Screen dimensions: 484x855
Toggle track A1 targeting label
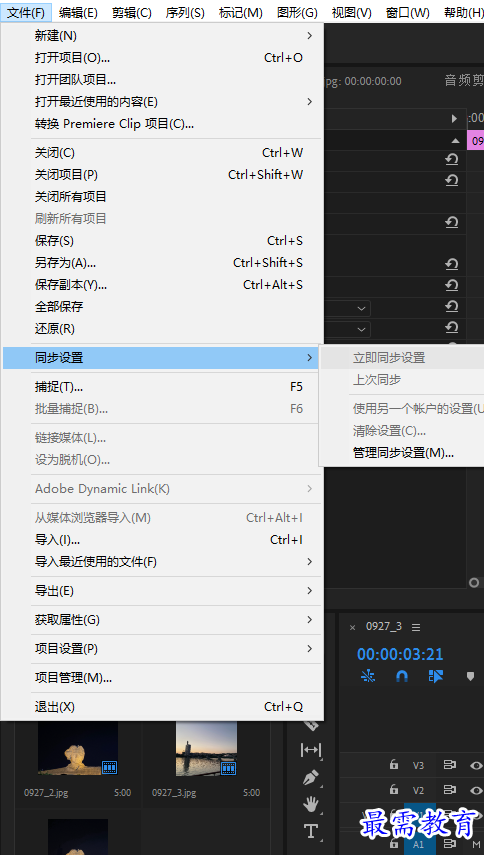(x=418, y=844)
